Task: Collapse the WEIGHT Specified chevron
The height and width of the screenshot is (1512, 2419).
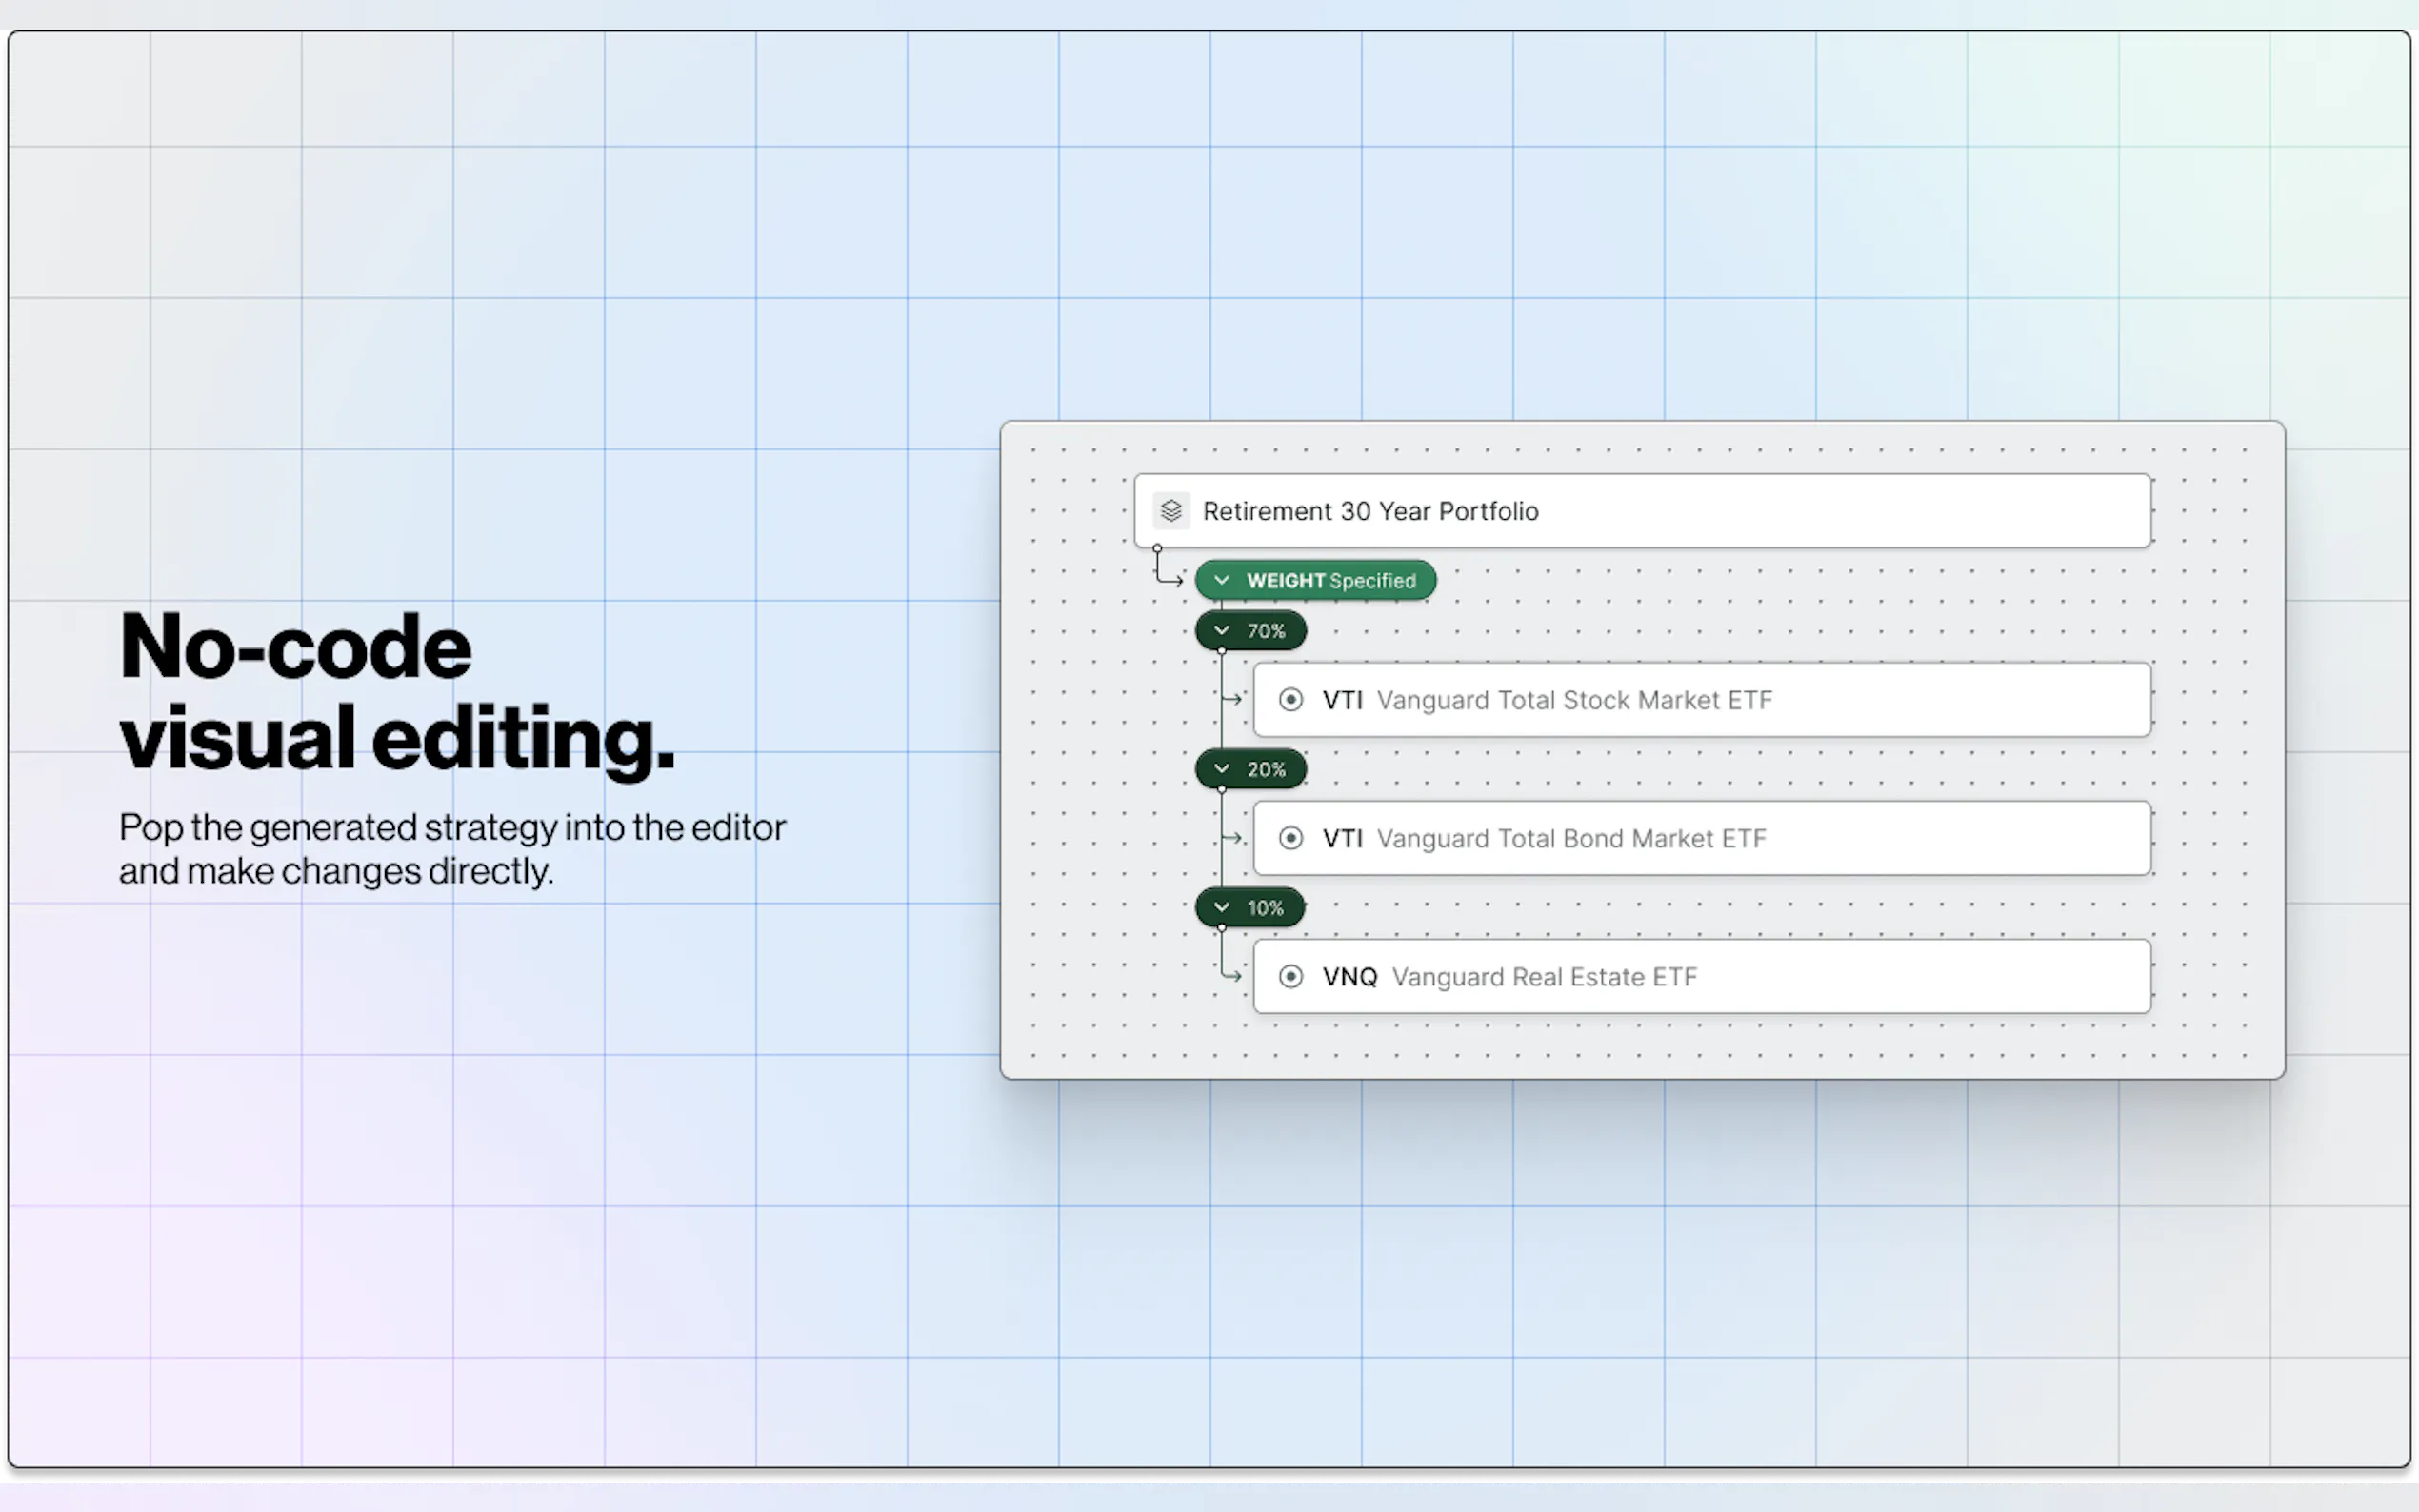Action: pyautogui.click(x=1221, y=580)
